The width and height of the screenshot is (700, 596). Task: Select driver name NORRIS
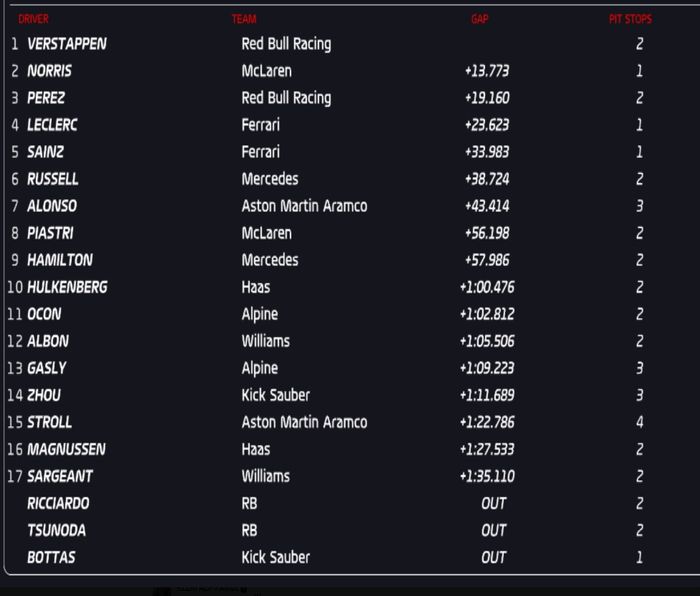click(x=50, y=71)
